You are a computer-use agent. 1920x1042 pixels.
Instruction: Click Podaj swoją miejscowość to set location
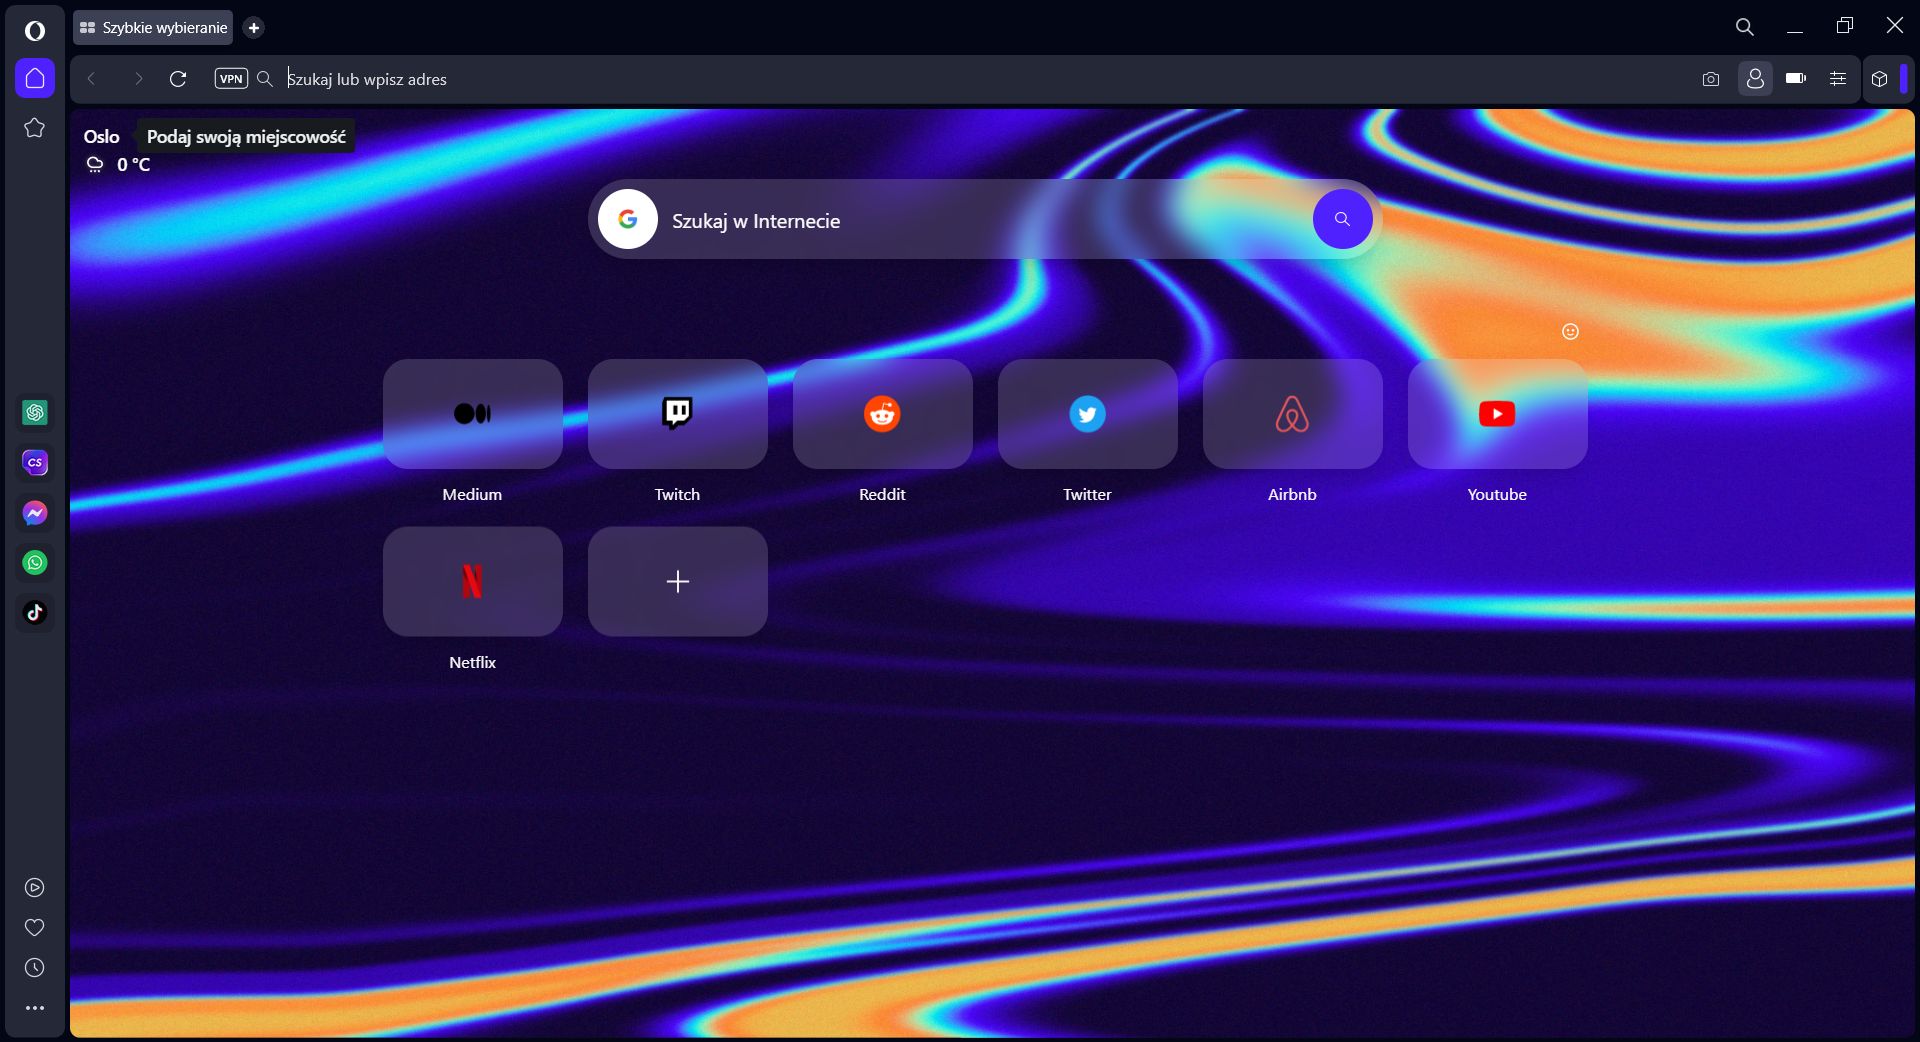(x=245, y=137)
